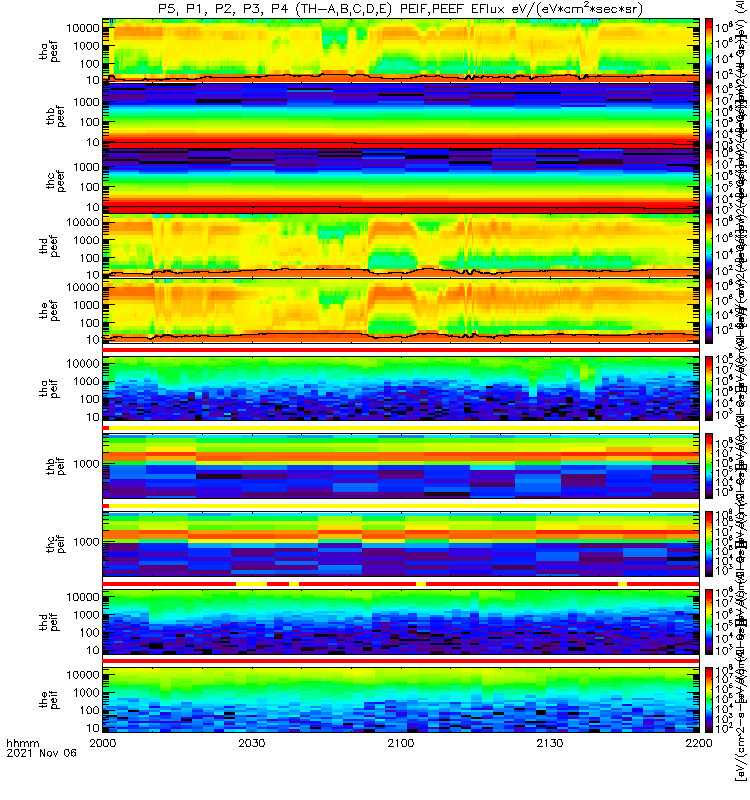Viewport: 750px width, 800px height.
Task: Click the 1000 tick of the peef
Action: point(86,305)
